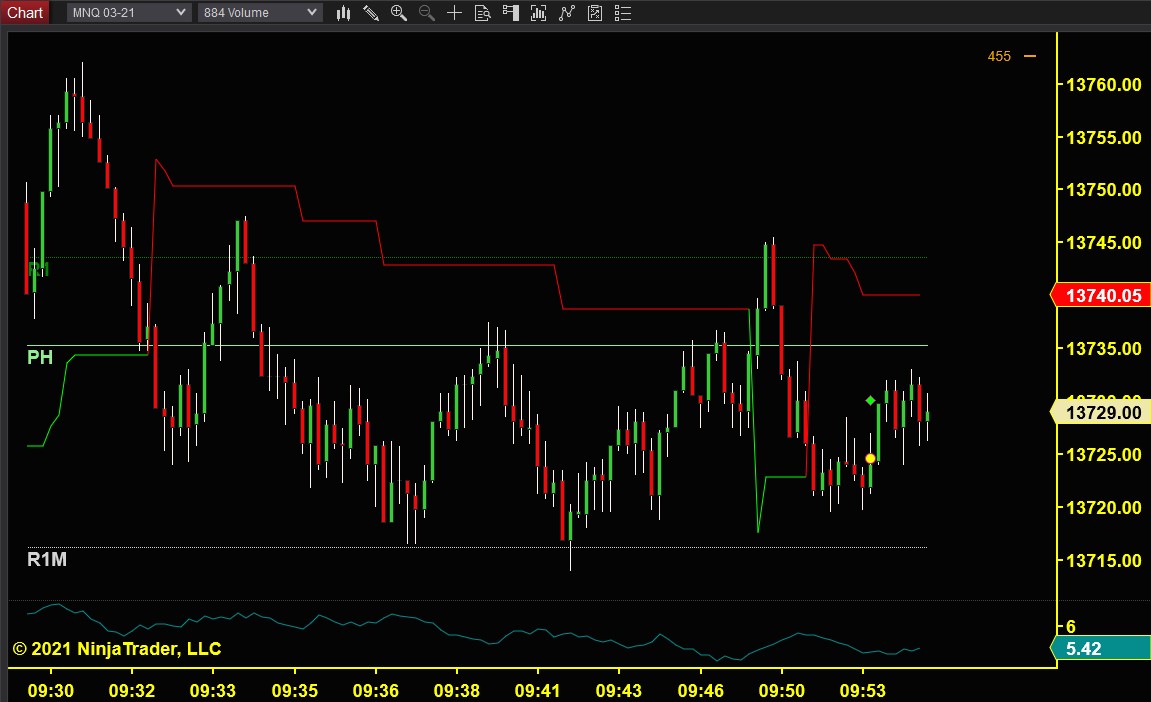
Task: Click the 5.42 indicator value label
Action: [1100, 648]
